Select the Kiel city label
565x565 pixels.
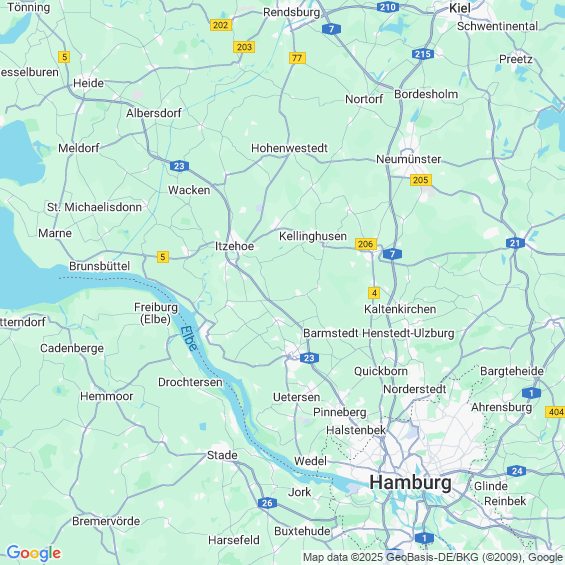459,8
